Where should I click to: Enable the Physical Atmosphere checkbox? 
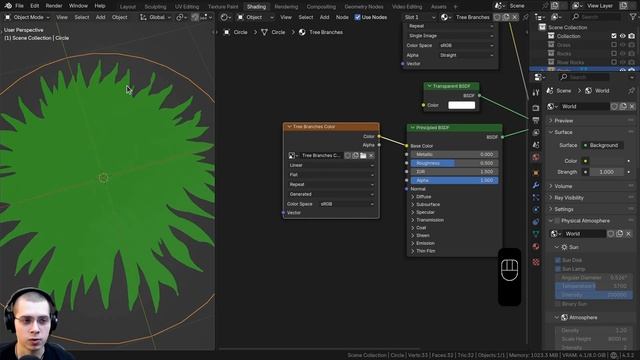coord(557,221)
